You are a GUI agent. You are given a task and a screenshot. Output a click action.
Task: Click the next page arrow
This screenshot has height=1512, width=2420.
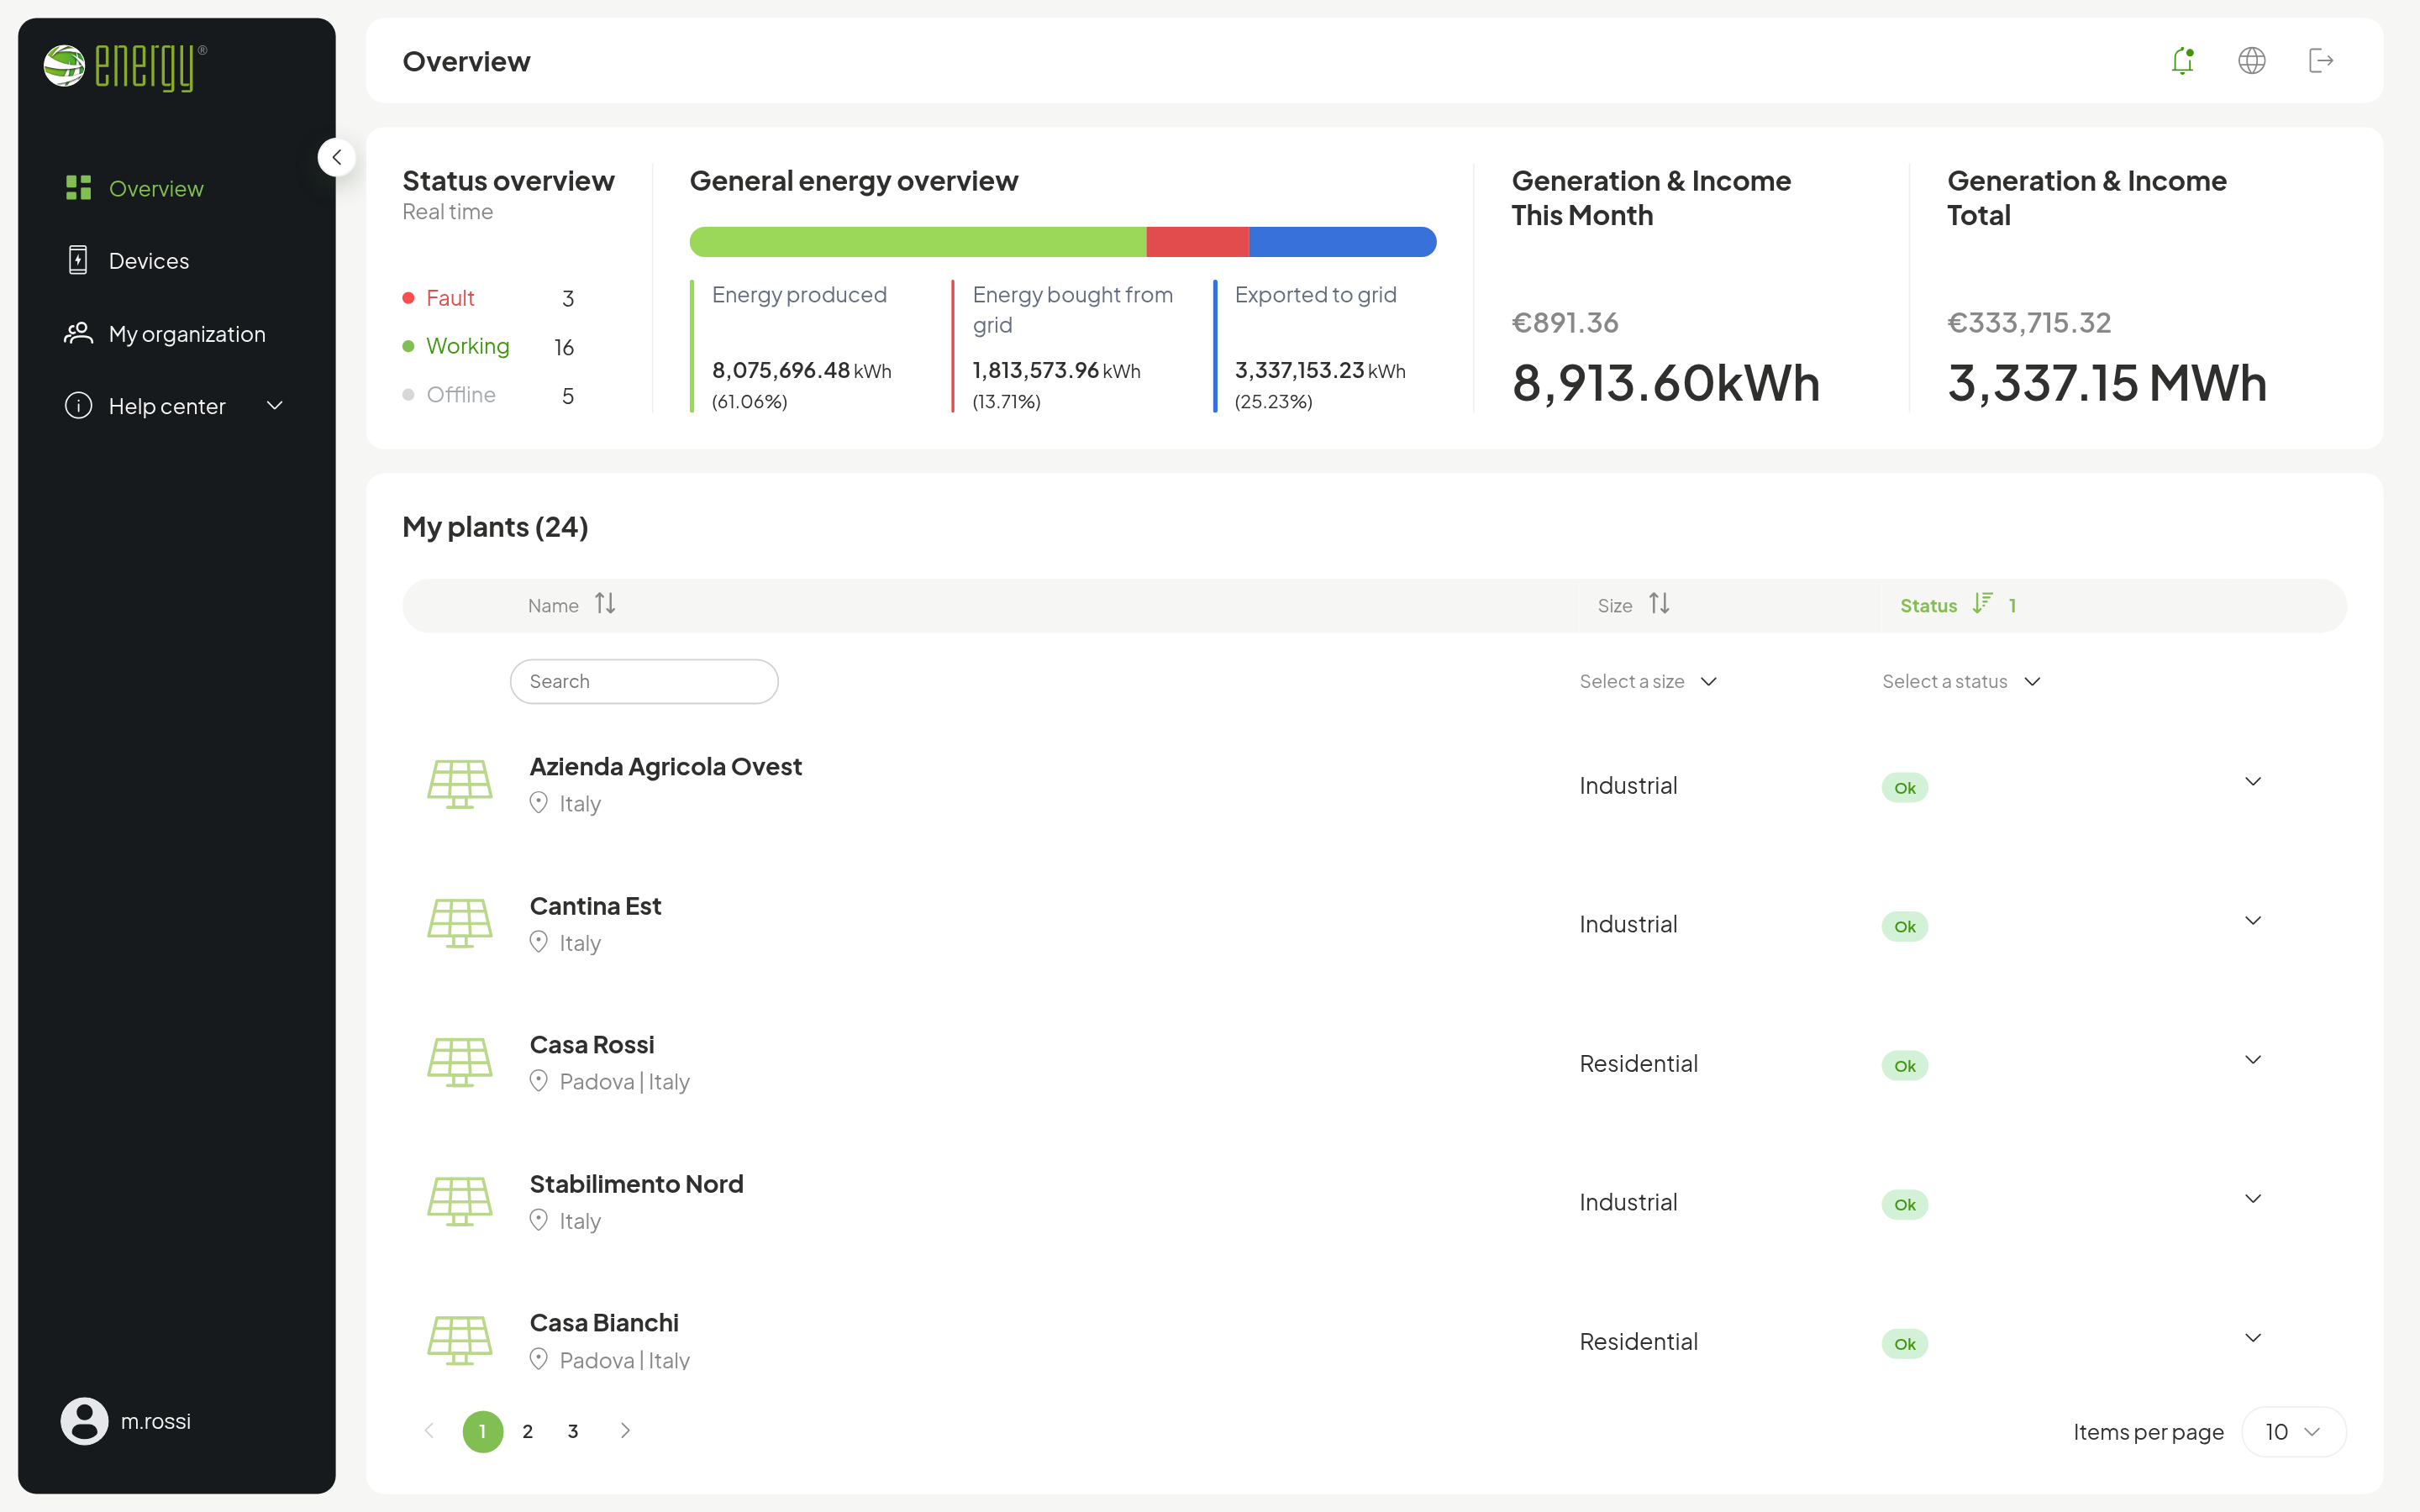625,1431
